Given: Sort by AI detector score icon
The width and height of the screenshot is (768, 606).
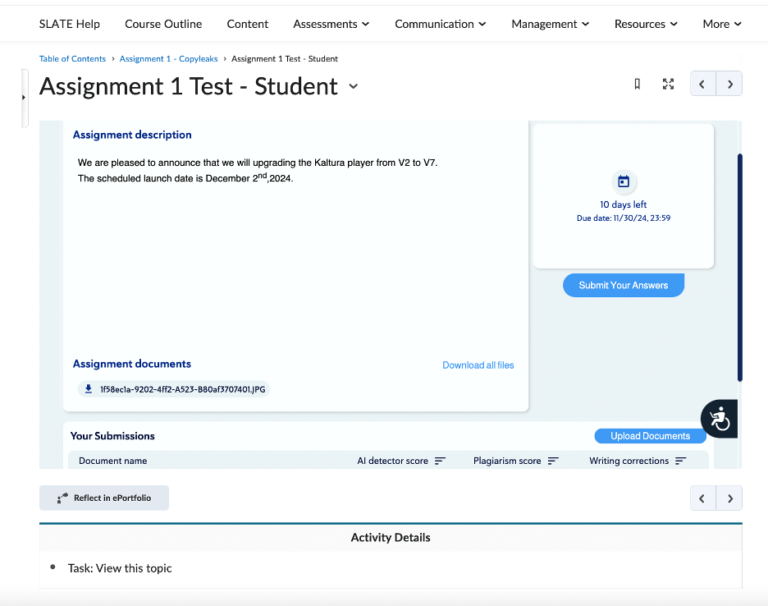Looking at the screenshot, I should (x=440, y=461).
